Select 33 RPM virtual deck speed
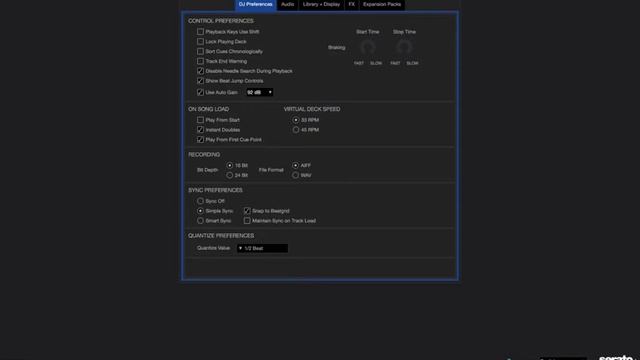 click(x=296, y=120)
